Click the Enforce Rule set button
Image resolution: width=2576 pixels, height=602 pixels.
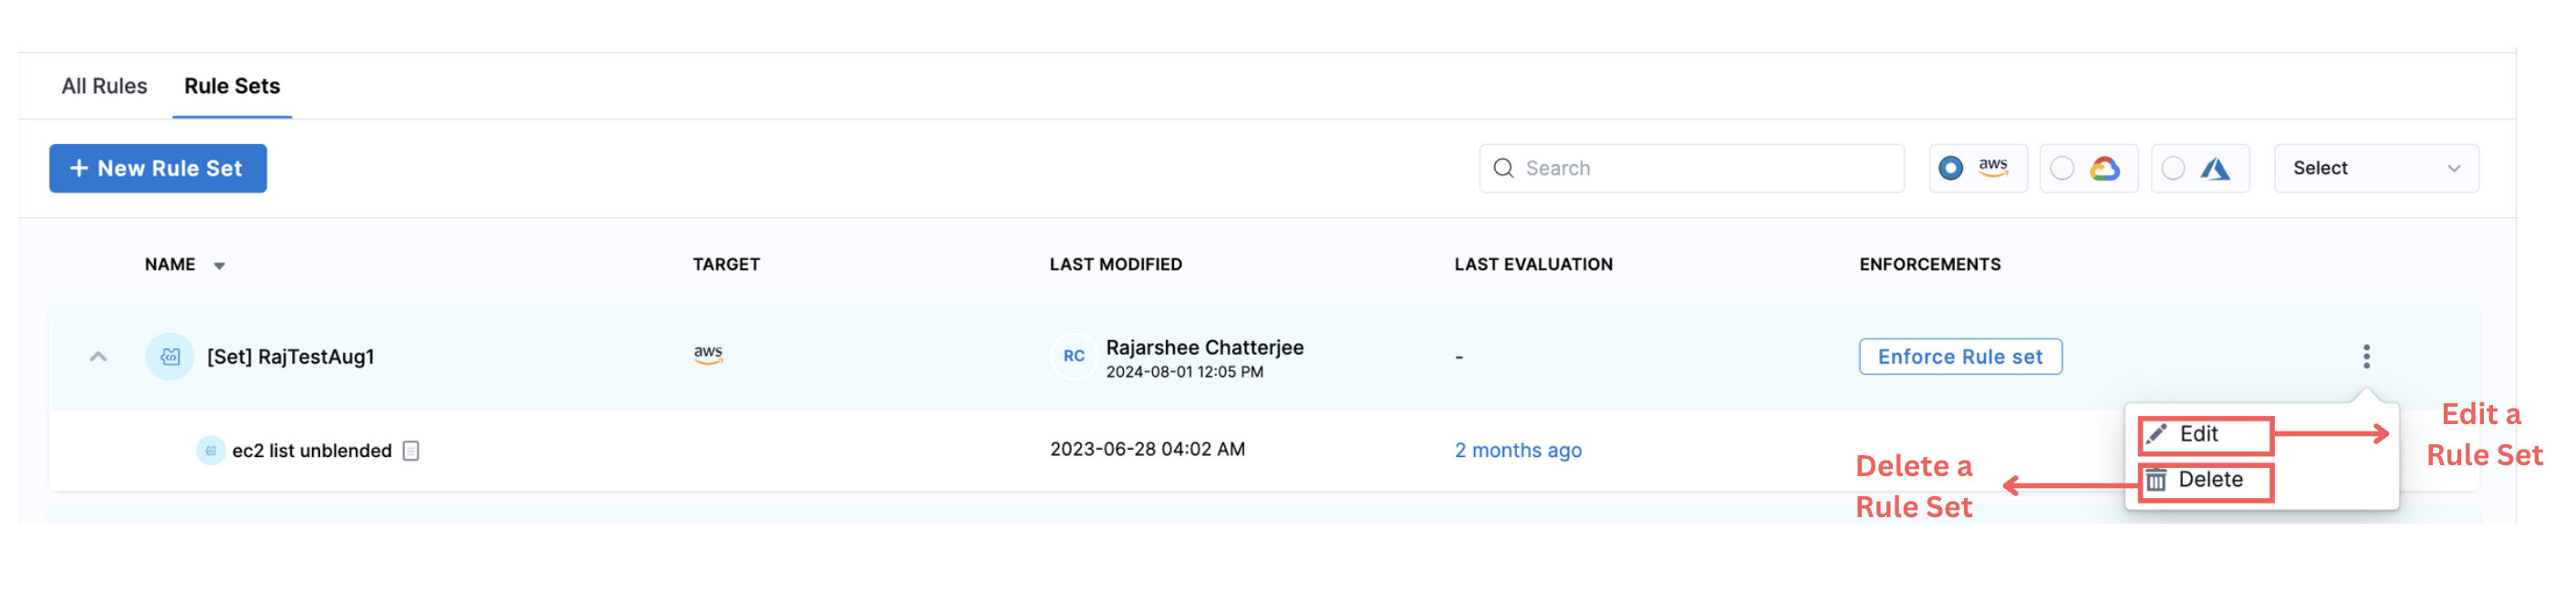(x=1959, y=357)
